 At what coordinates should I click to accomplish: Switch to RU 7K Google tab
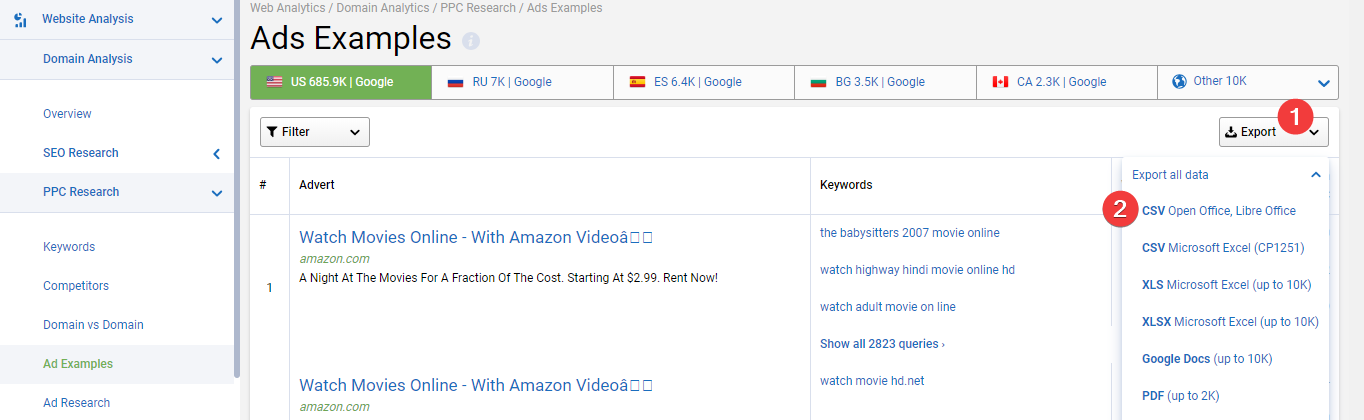[523, 82]
